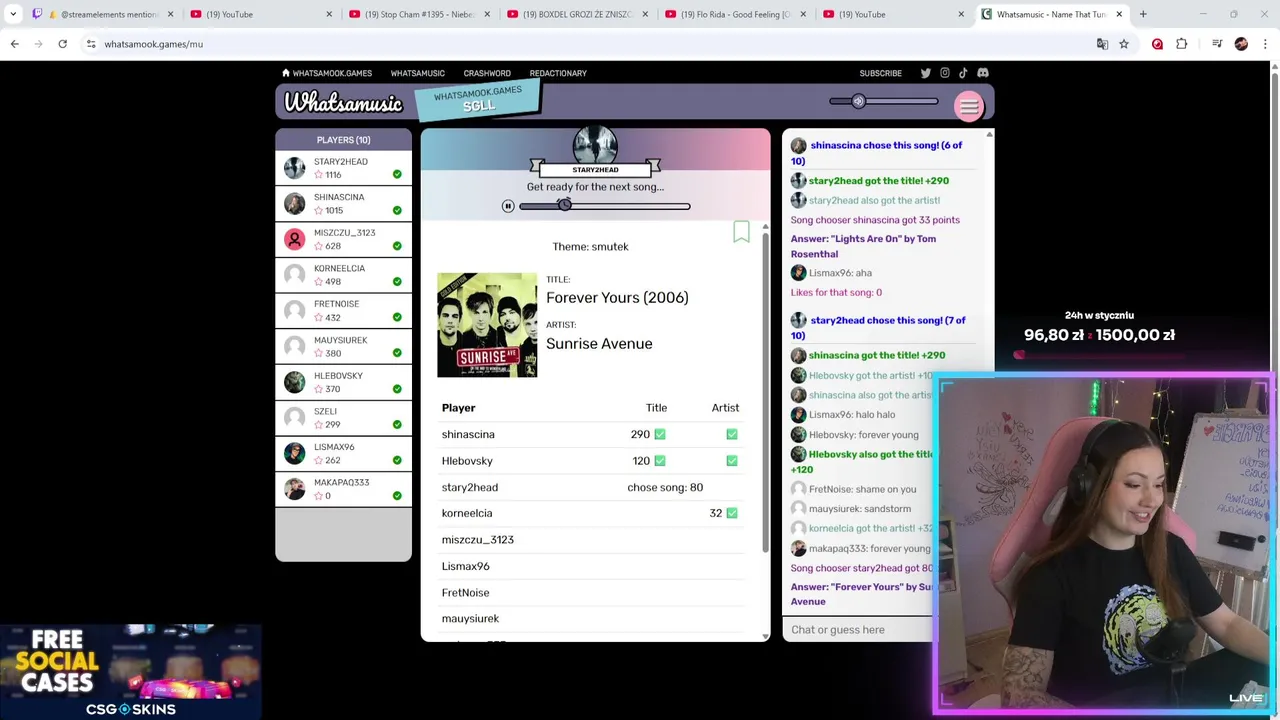Viewport: 1280px width, 720px height.
Task: Open the browser extensions puzzle icon
Action: coord(1182,44)
